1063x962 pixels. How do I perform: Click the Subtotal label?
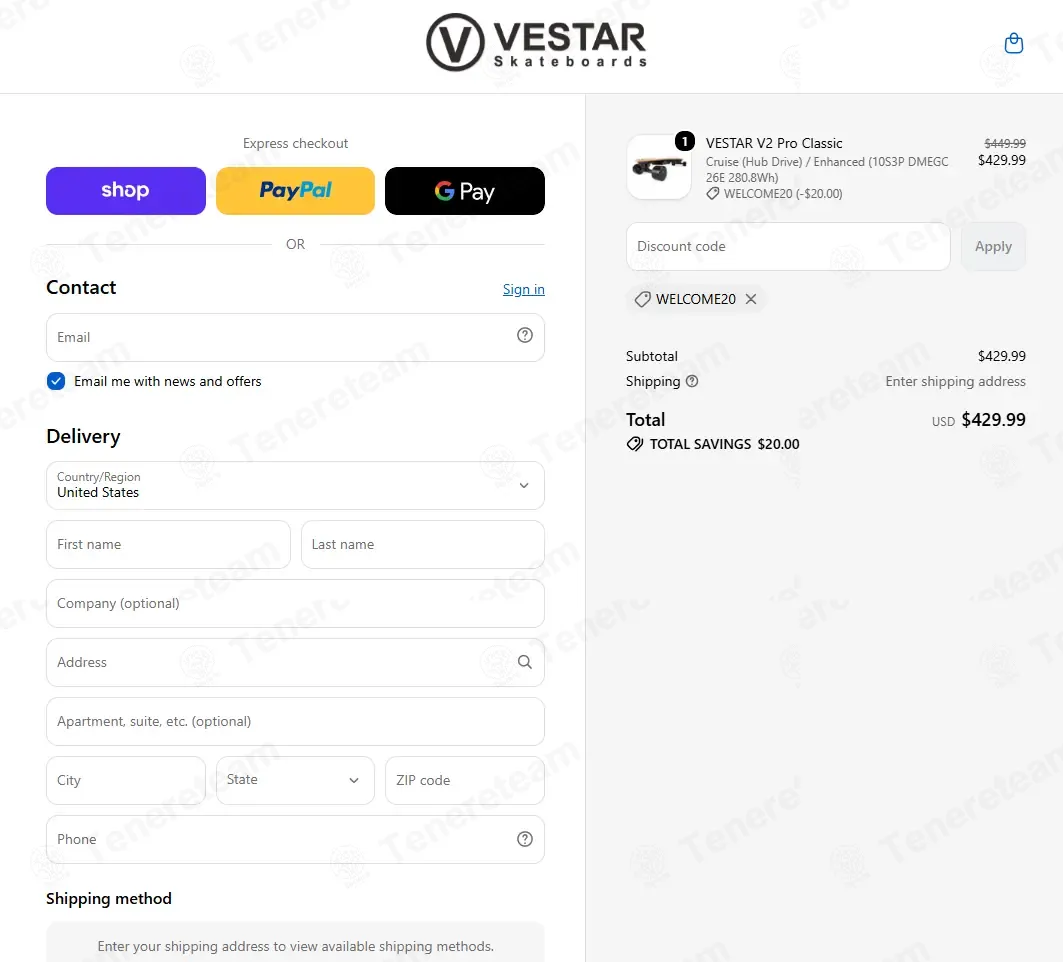pos(651,356)
